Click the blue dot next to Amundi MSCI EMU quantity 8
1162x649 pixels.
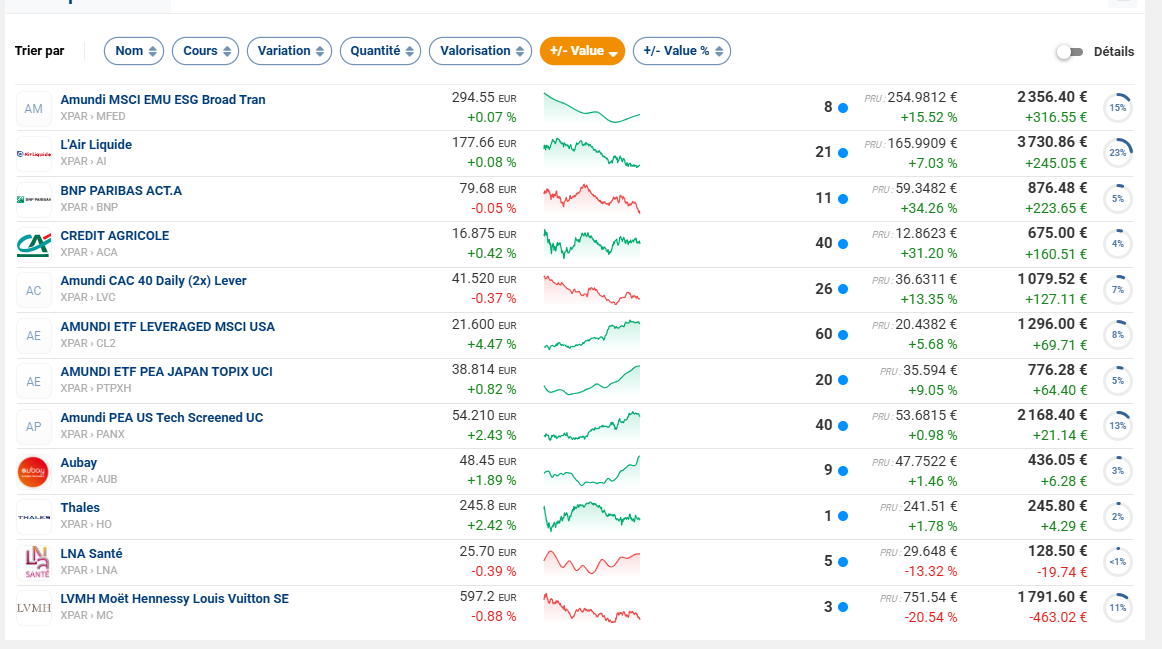[x=843, y=108]
